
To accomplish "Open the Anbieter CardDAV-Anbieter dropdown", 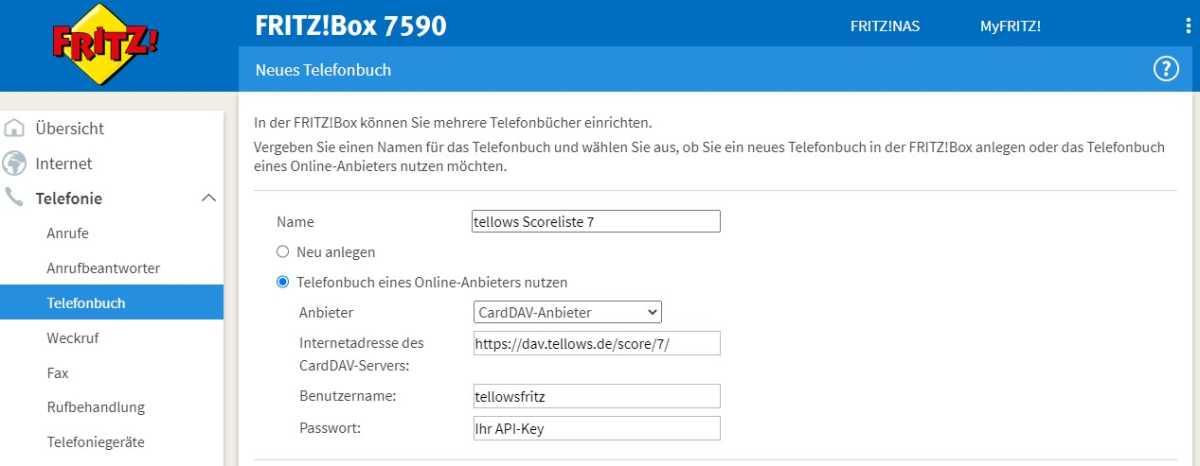I will [x=567, y=313].
